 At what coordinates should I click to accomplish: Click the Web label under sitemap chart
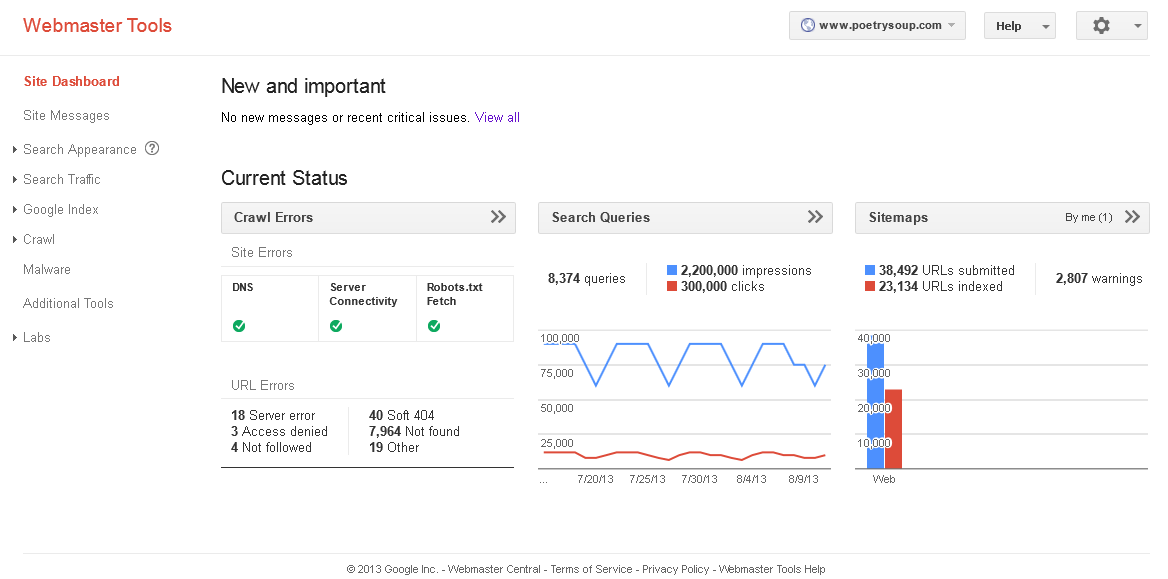click(x=884, y=479)
